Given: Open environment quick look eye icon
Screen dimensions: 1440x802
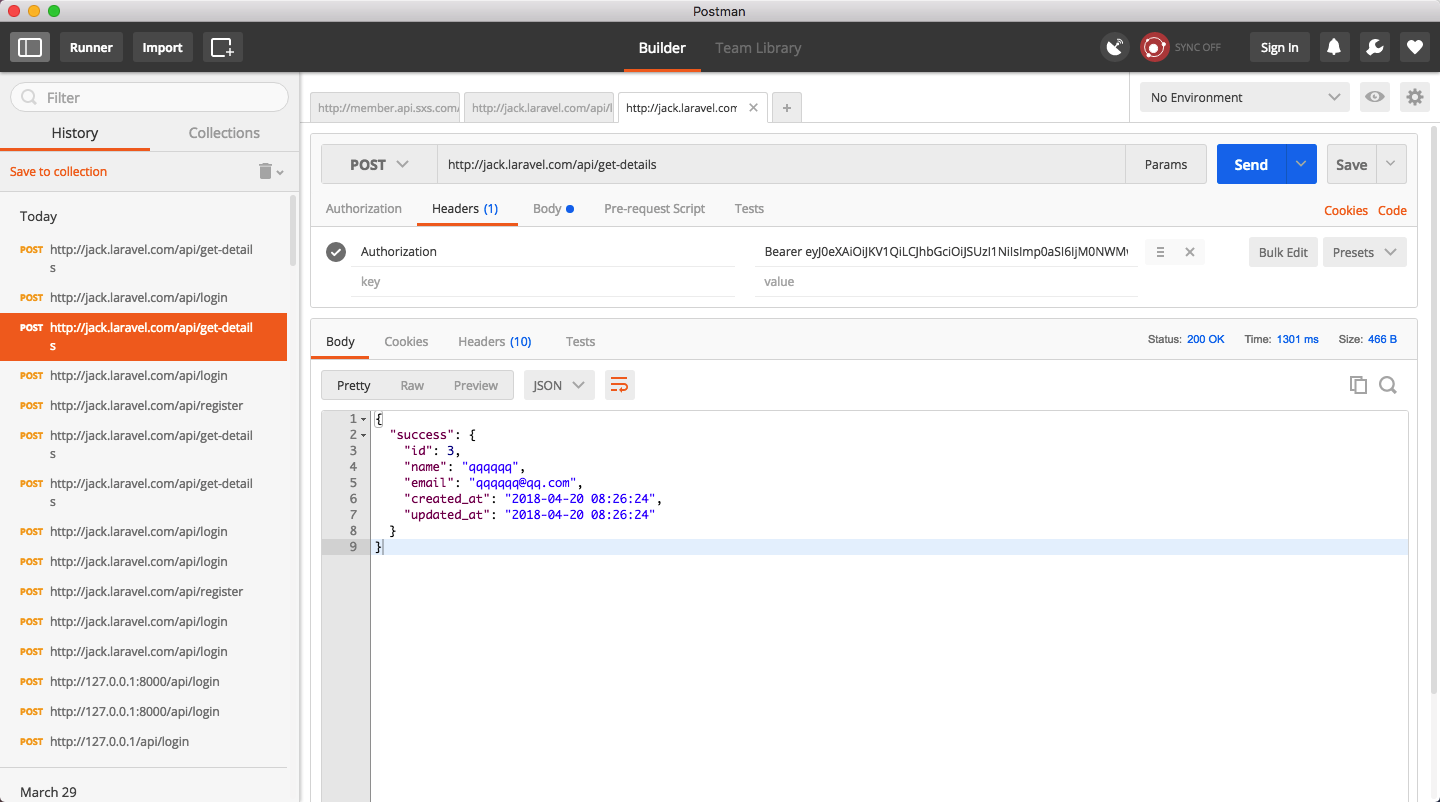Looking at the screenshot, I should tap(1375, 97).
